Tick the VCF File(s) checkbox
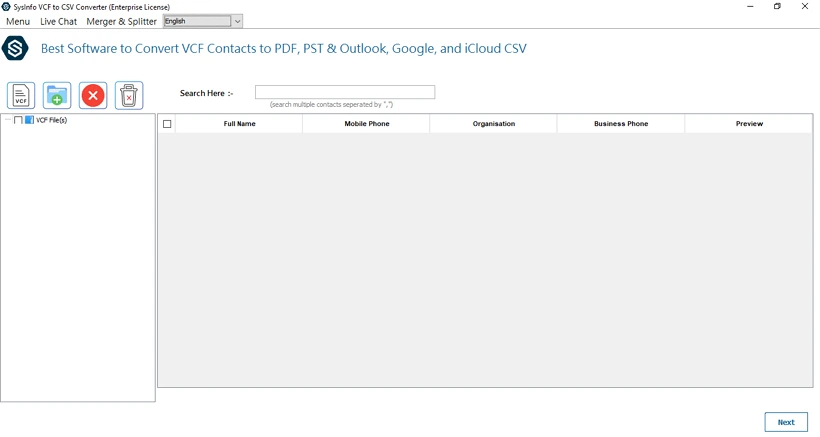 (18, 120)
